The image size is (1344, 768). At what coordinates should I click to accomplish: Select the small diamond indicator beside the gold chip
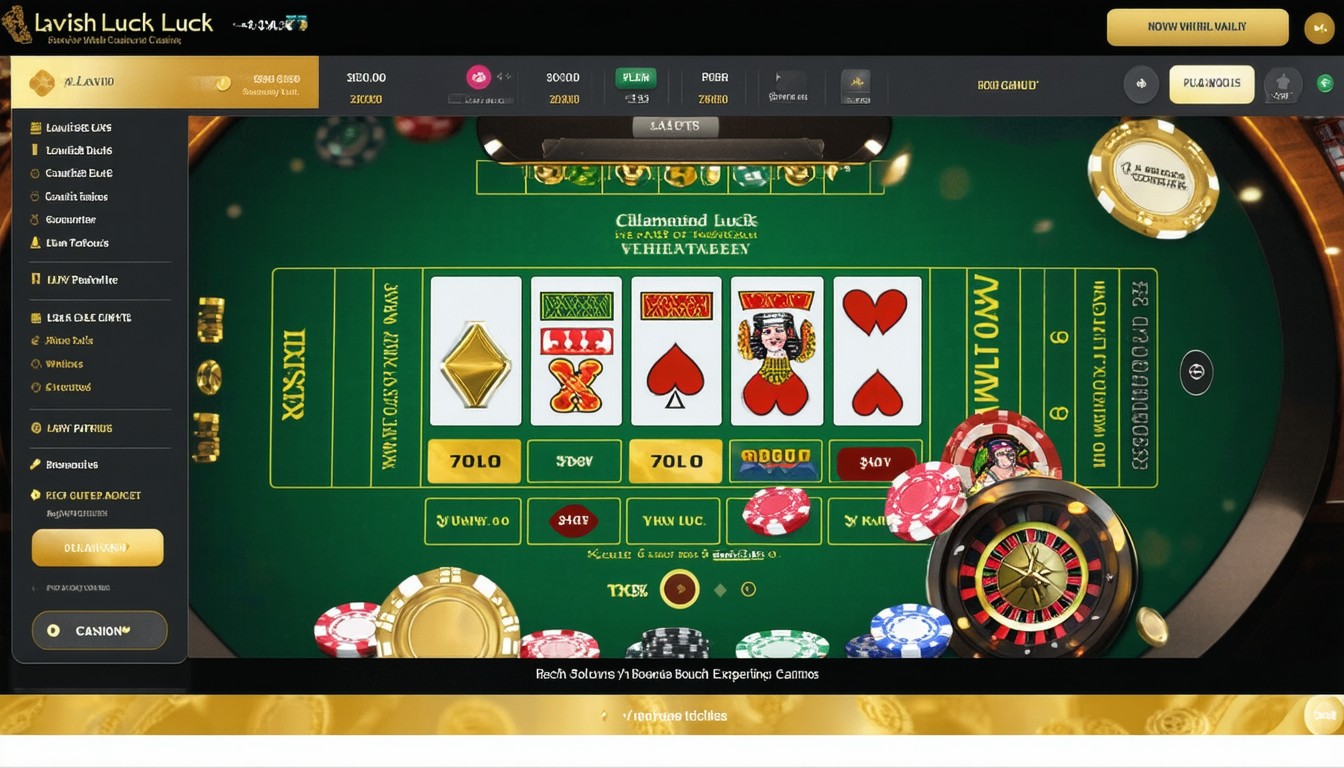[x=720, y=590]
